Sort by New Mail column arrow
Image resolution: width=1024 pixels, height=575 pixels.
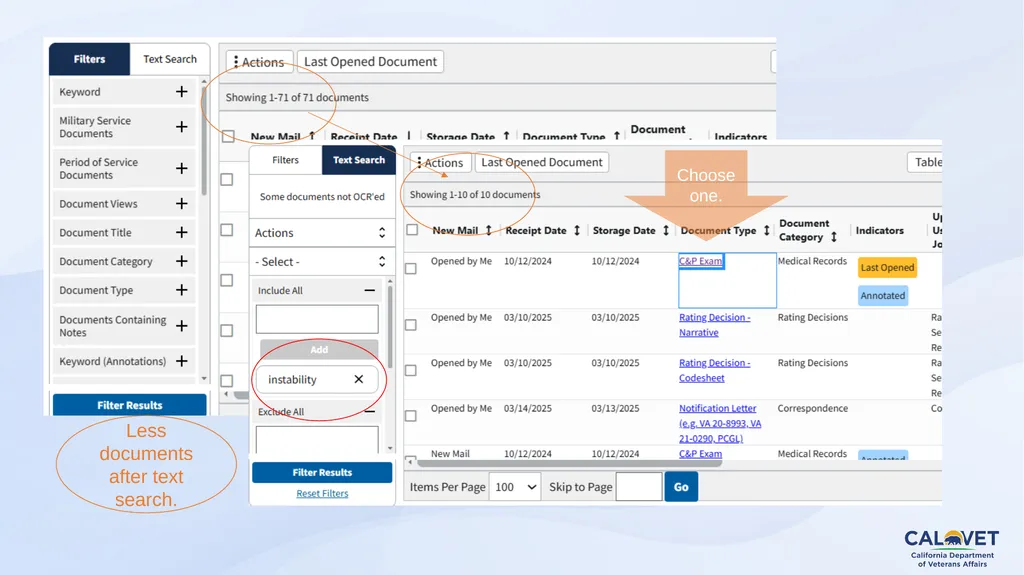(488, 230)
